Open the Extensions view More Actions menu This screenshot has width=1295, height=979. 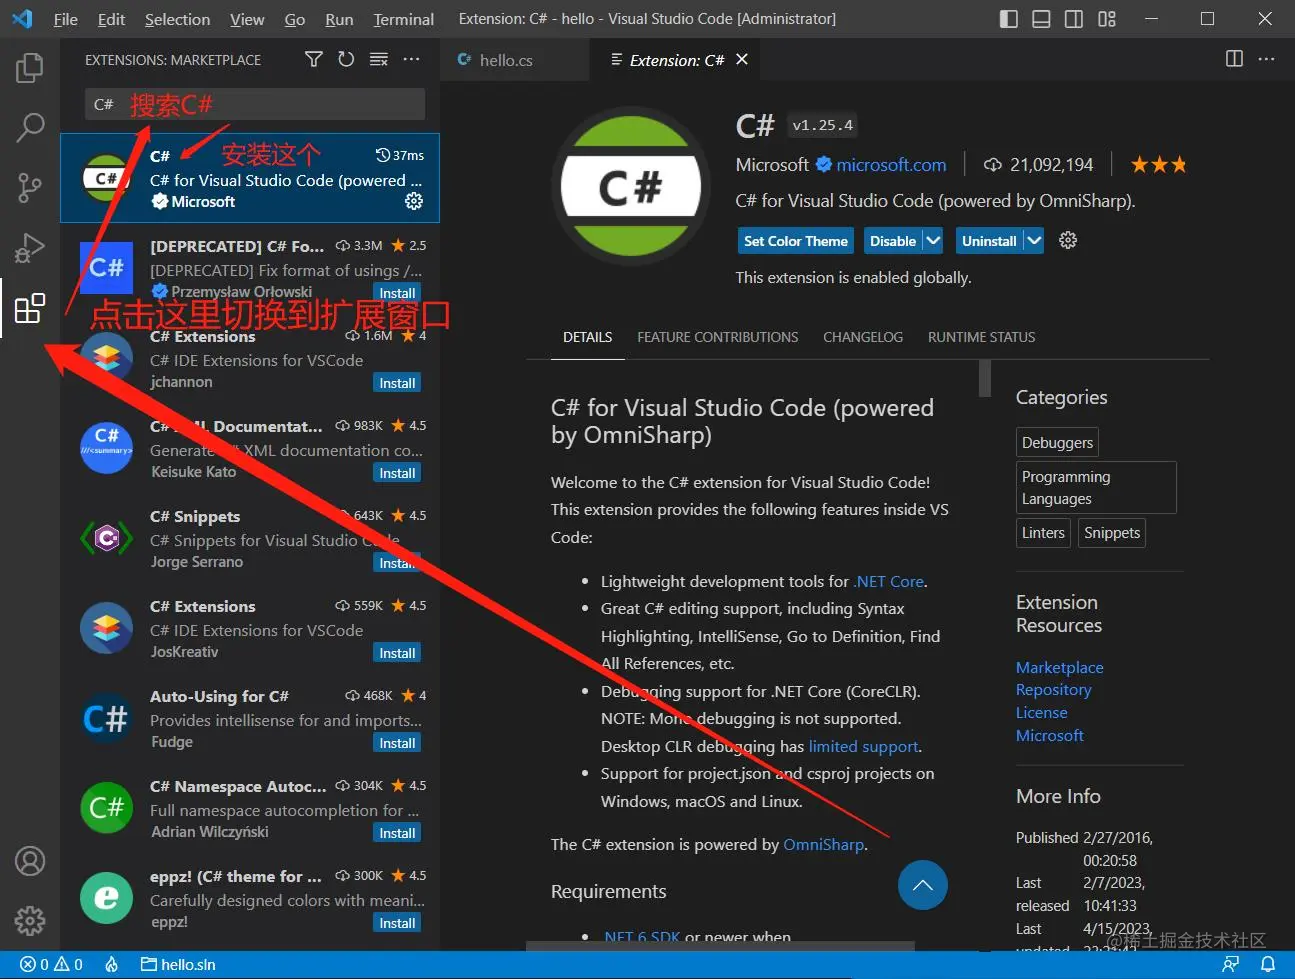411,59
